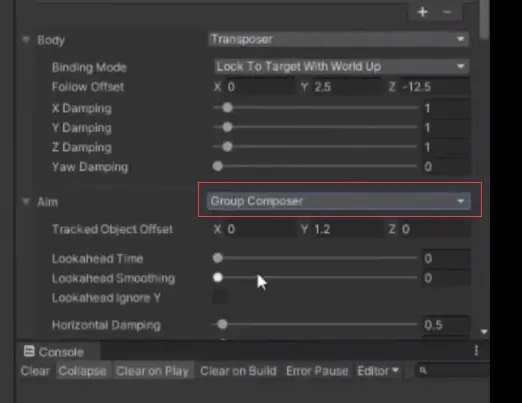Viewport: 522px width, 403px height.
Task: Click the Y Damping slider handle
Action: click(x=227, y=127)
